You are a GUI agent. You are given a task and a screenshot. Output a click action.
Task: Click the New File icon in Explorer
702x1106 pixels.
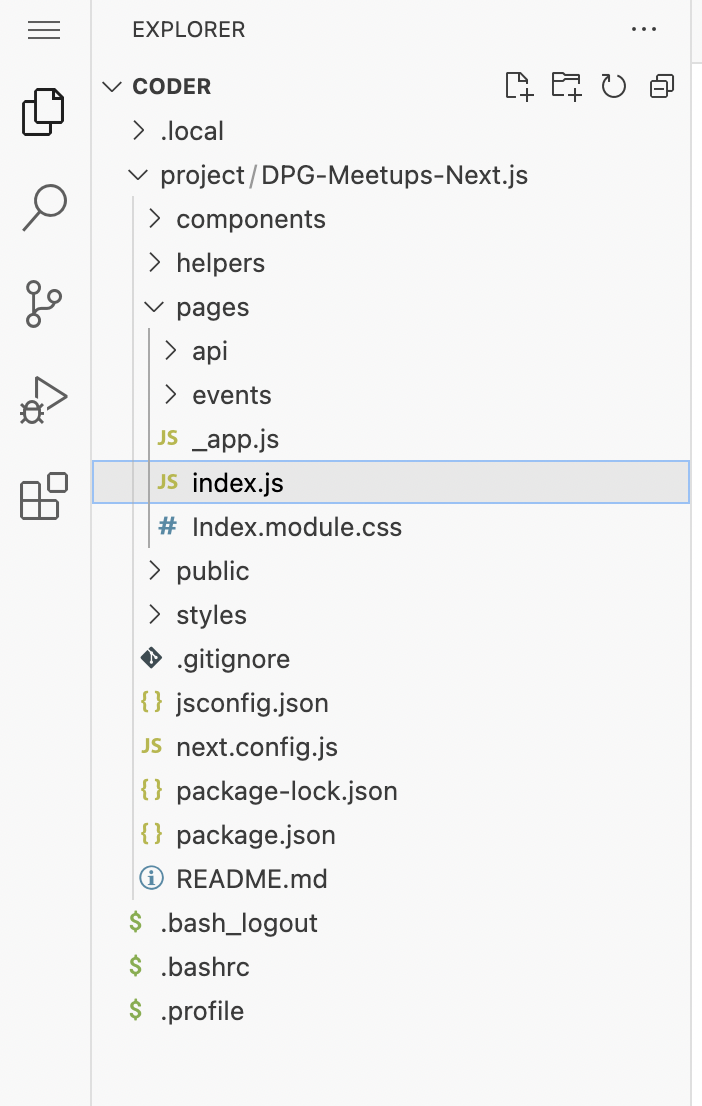(x=519, y=86)
